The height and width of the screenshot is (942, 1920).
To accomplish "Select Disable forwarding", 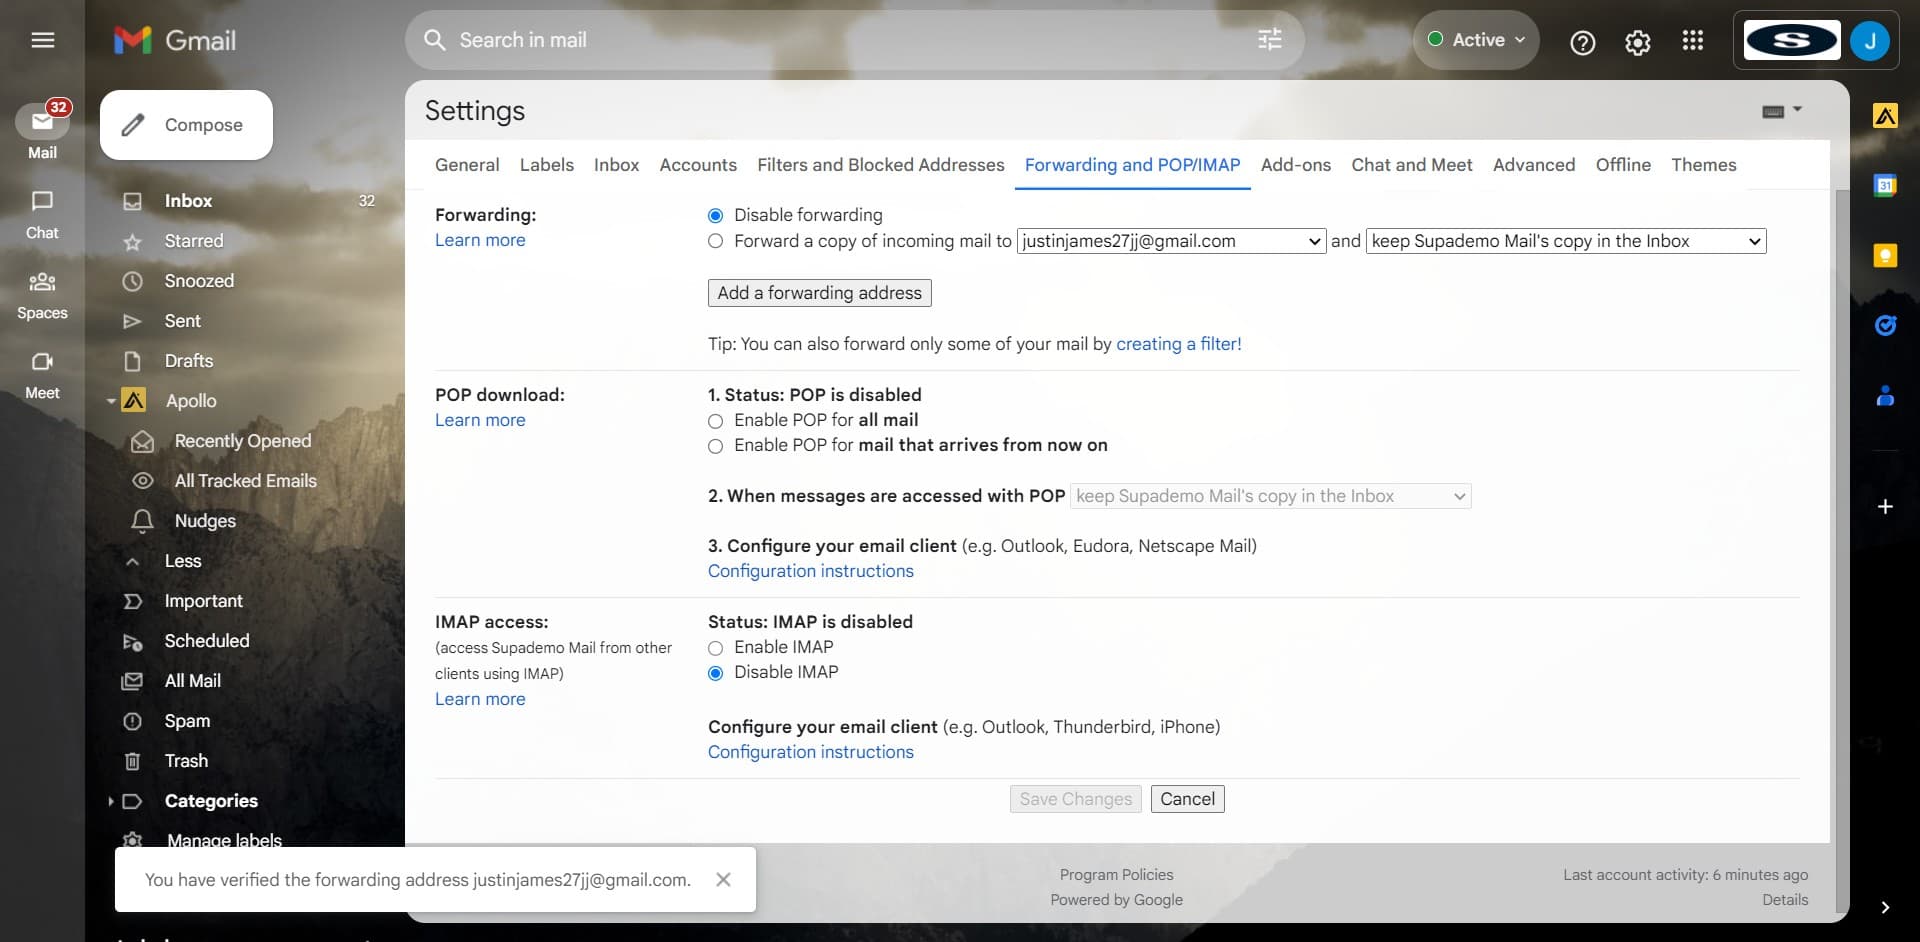I will [x=715, y=214].
